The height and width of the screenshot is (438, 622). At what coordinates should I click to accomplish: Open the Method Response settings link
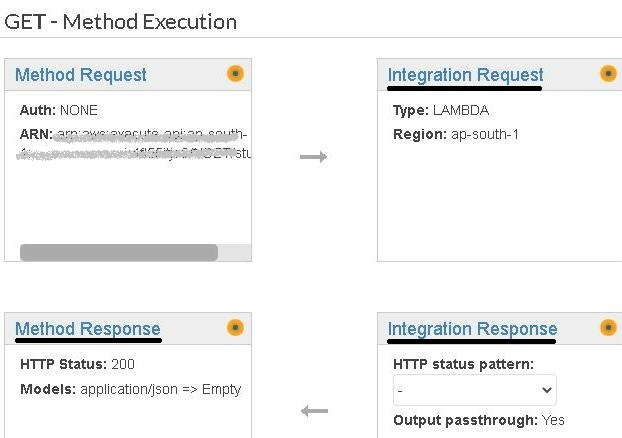click(x=88, y=329)
